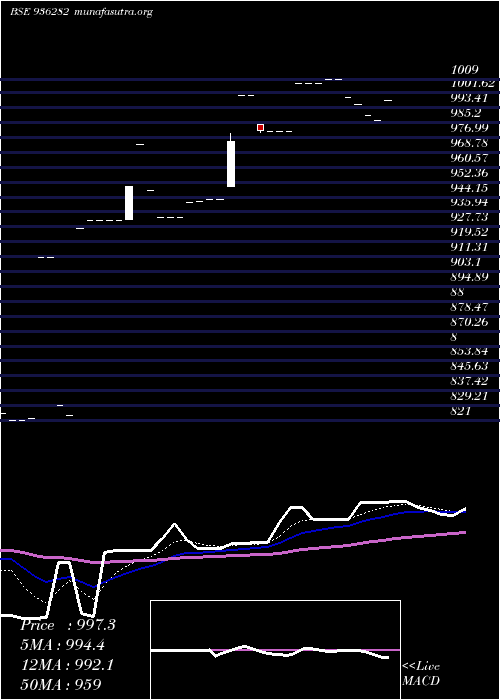500x700 pixels.
Task: Click inside the MACD inset chart
Action: coord(275,650)
